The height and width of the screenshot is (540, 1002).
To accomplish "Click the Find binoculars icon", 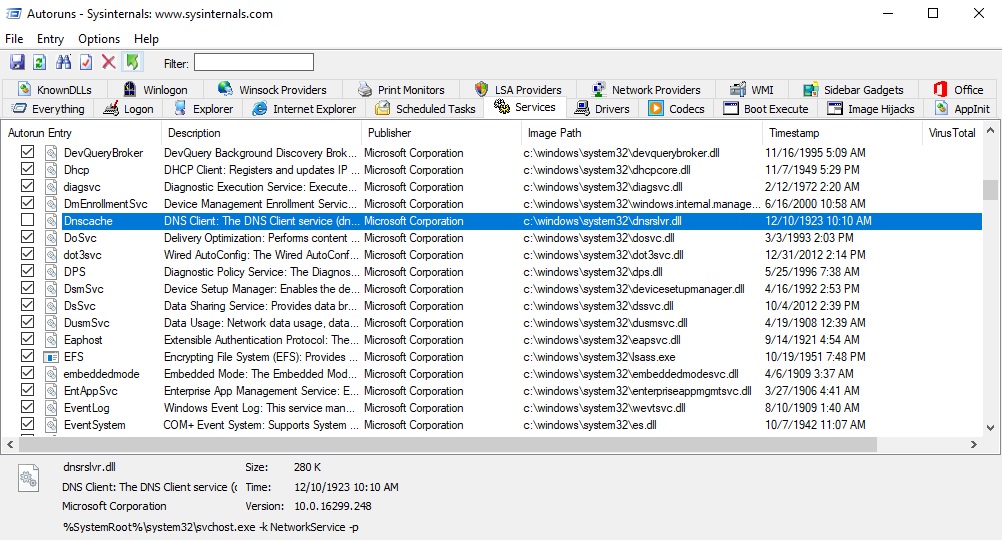I will (x=63, y=62).
